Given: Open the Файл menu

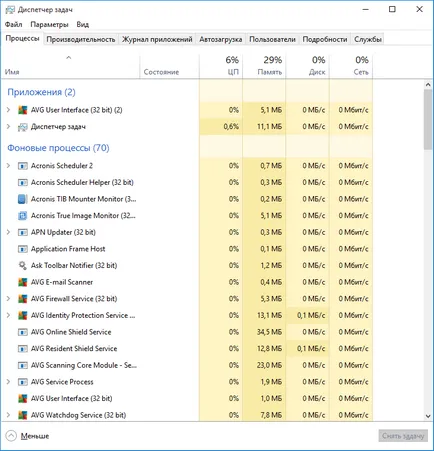Looking at the screenshot, I should click(14, 24).
